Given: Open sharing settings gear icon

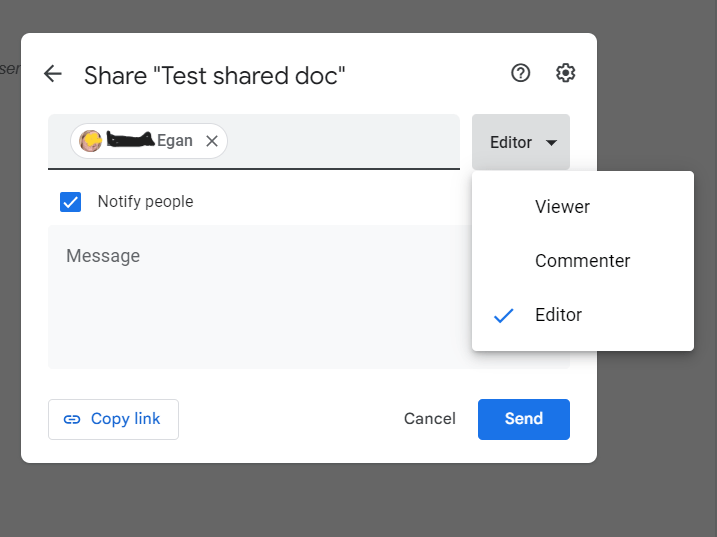Looking at the screenshot, I should click(565, 73).
